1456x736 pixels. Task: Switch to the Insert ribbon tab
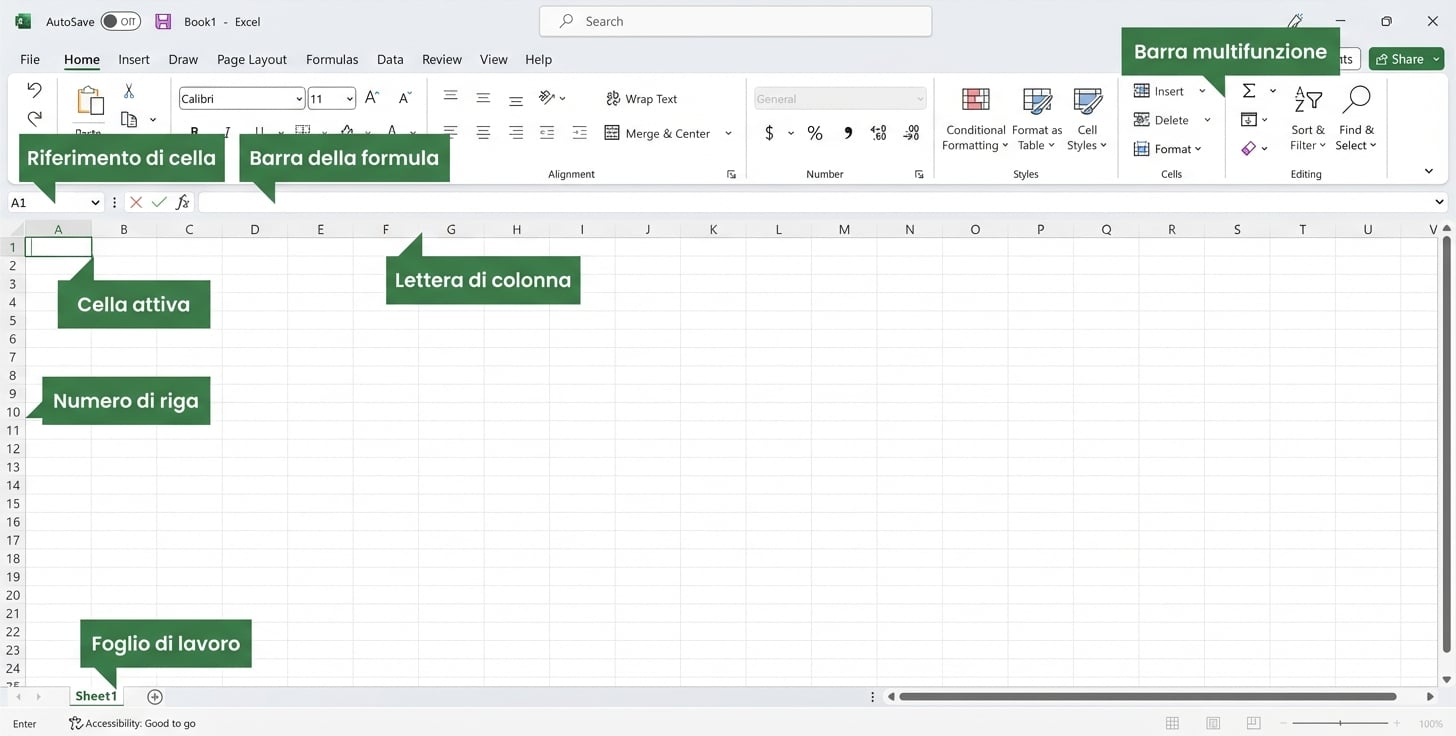click(134, 59)
